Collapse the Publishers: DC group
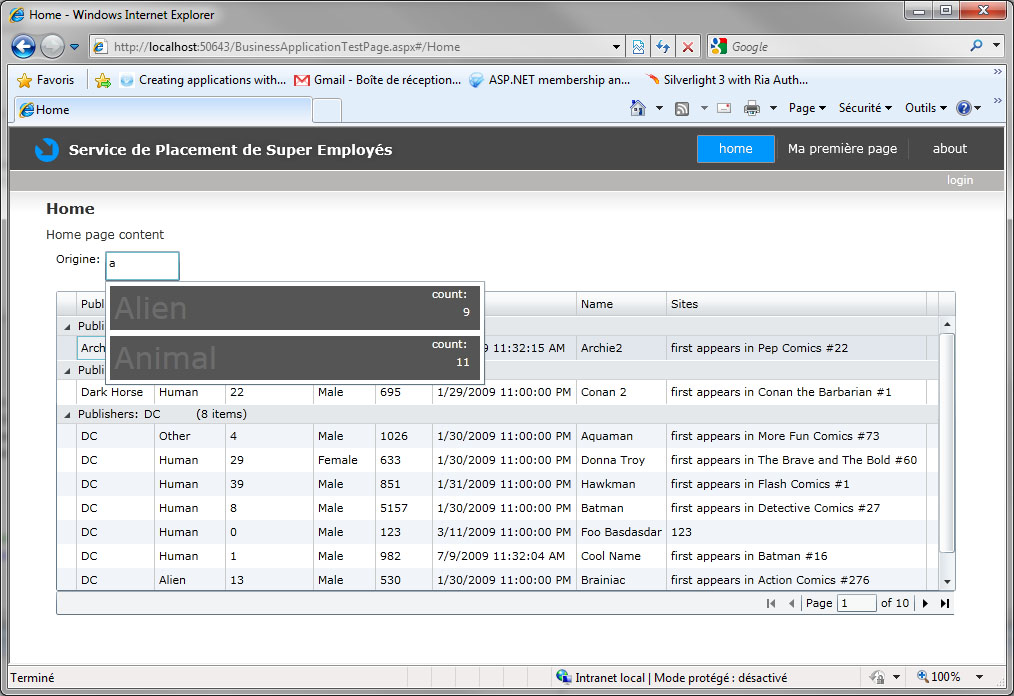The width and height of the screenshot is (1014, 696). 68,414
